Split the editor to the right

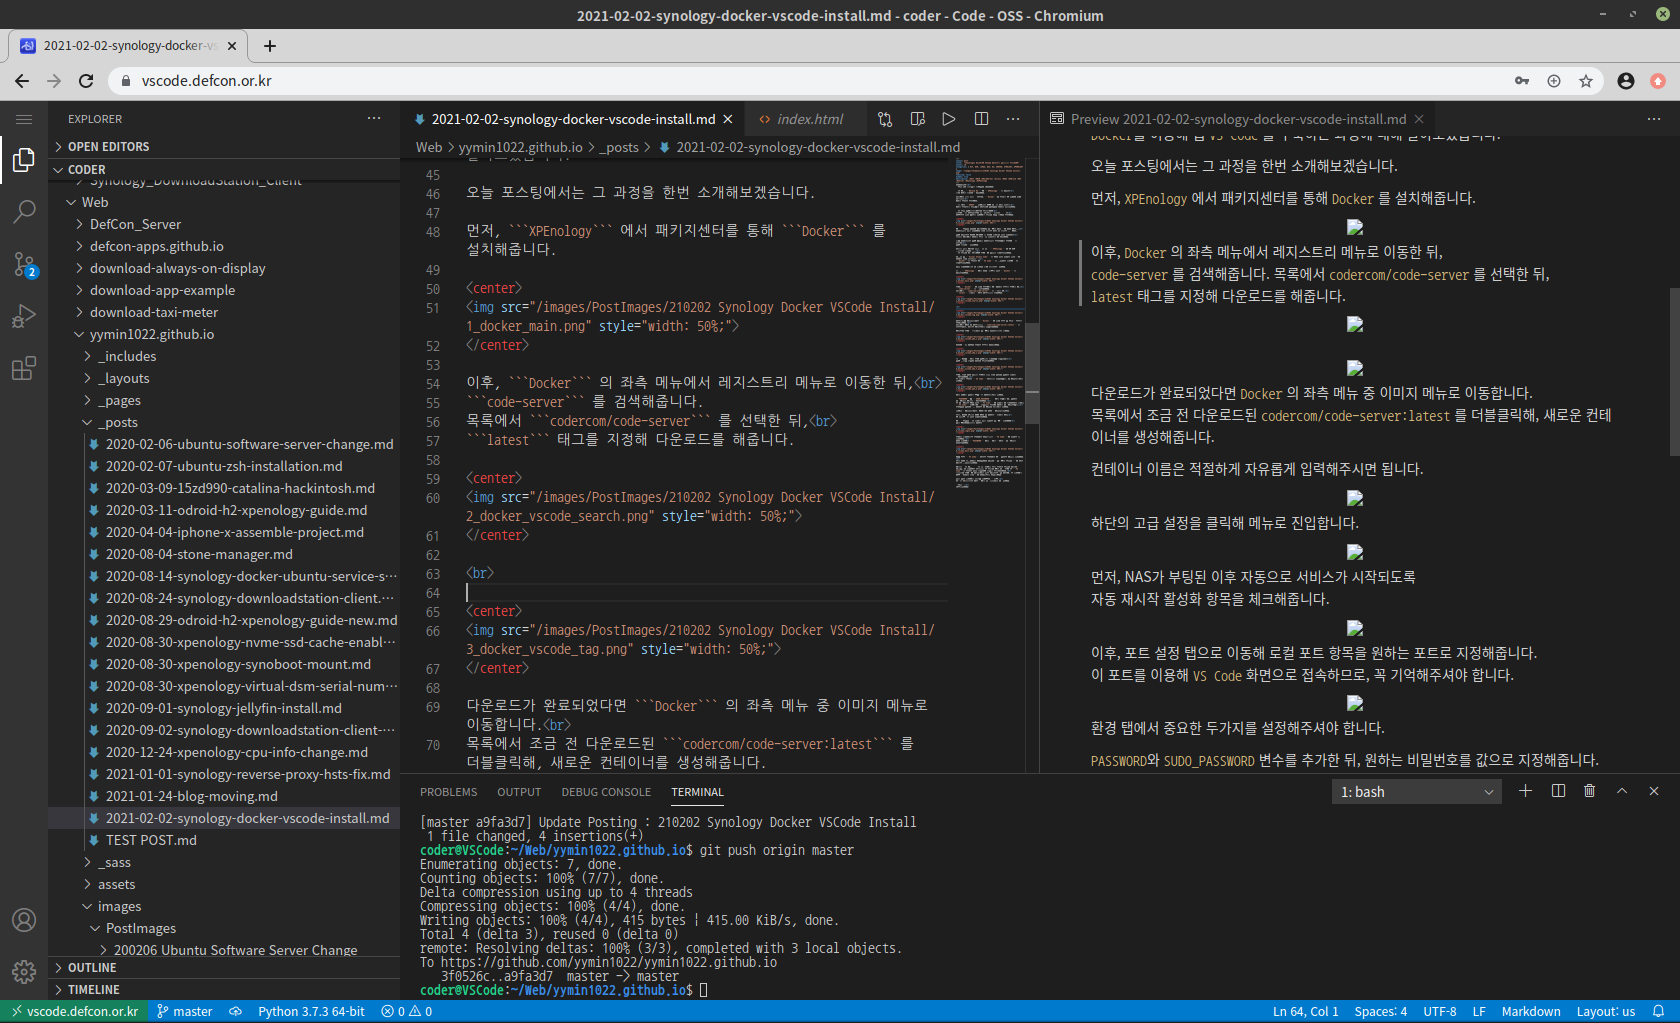[981, 119]
